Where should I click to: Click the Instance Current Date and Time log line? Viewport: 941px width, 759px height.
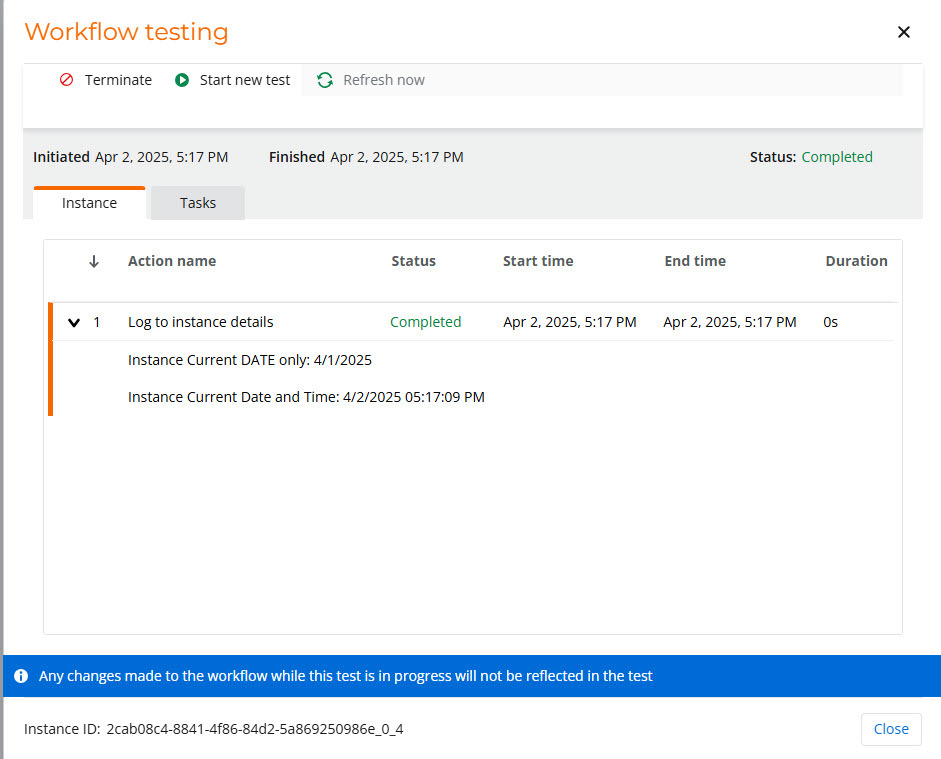[x=306, y=397]
